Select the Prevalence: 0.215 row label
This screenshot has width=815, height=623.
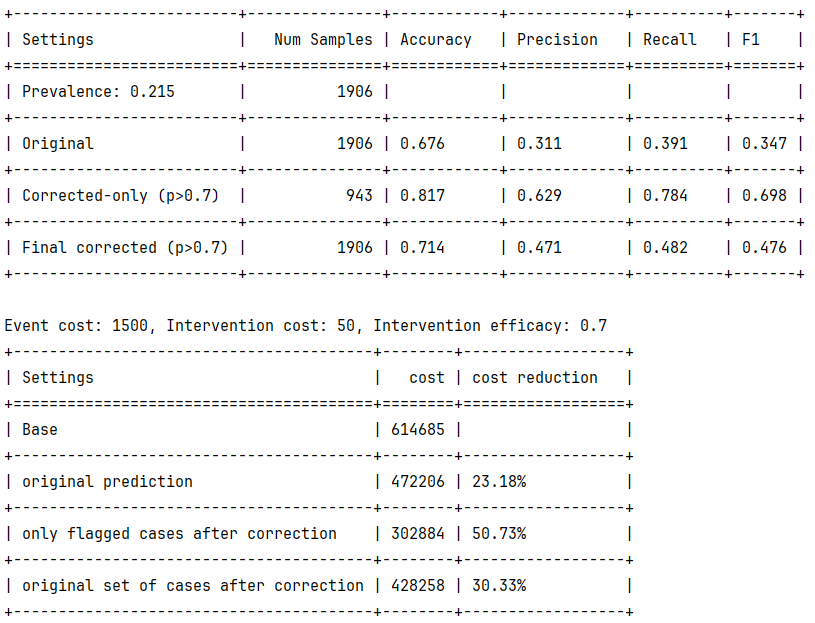click(x=98, y=92)
